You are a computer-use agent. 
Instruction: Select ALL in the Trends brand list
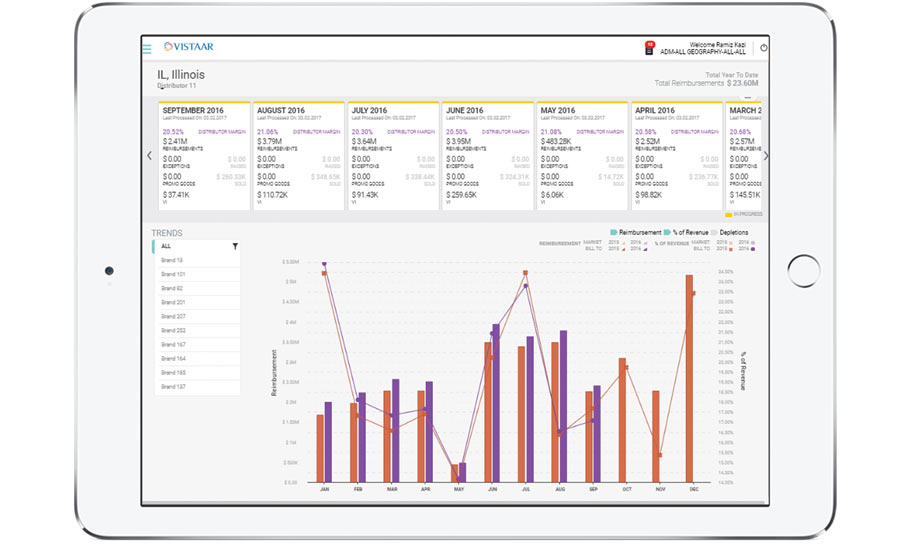point(196,246)
